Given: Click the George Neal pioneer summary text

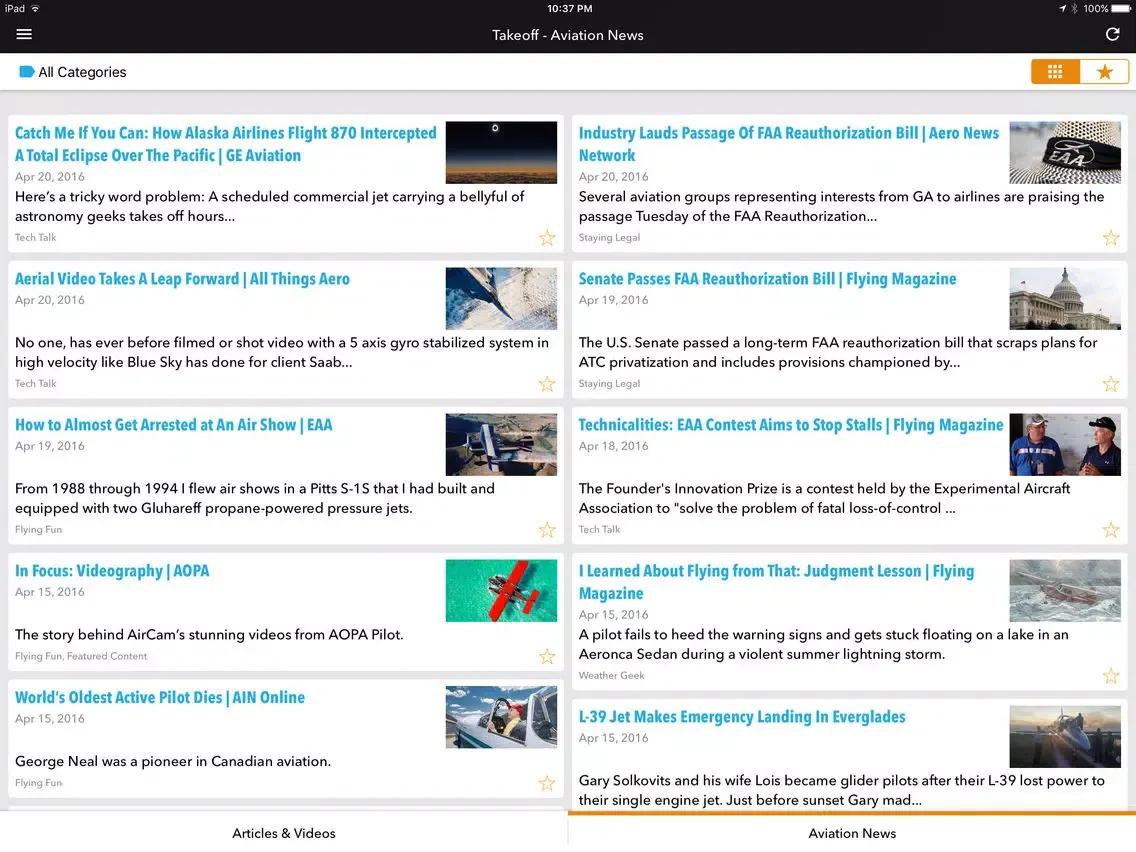Looking at the screenshot, I should coord(173,761).
